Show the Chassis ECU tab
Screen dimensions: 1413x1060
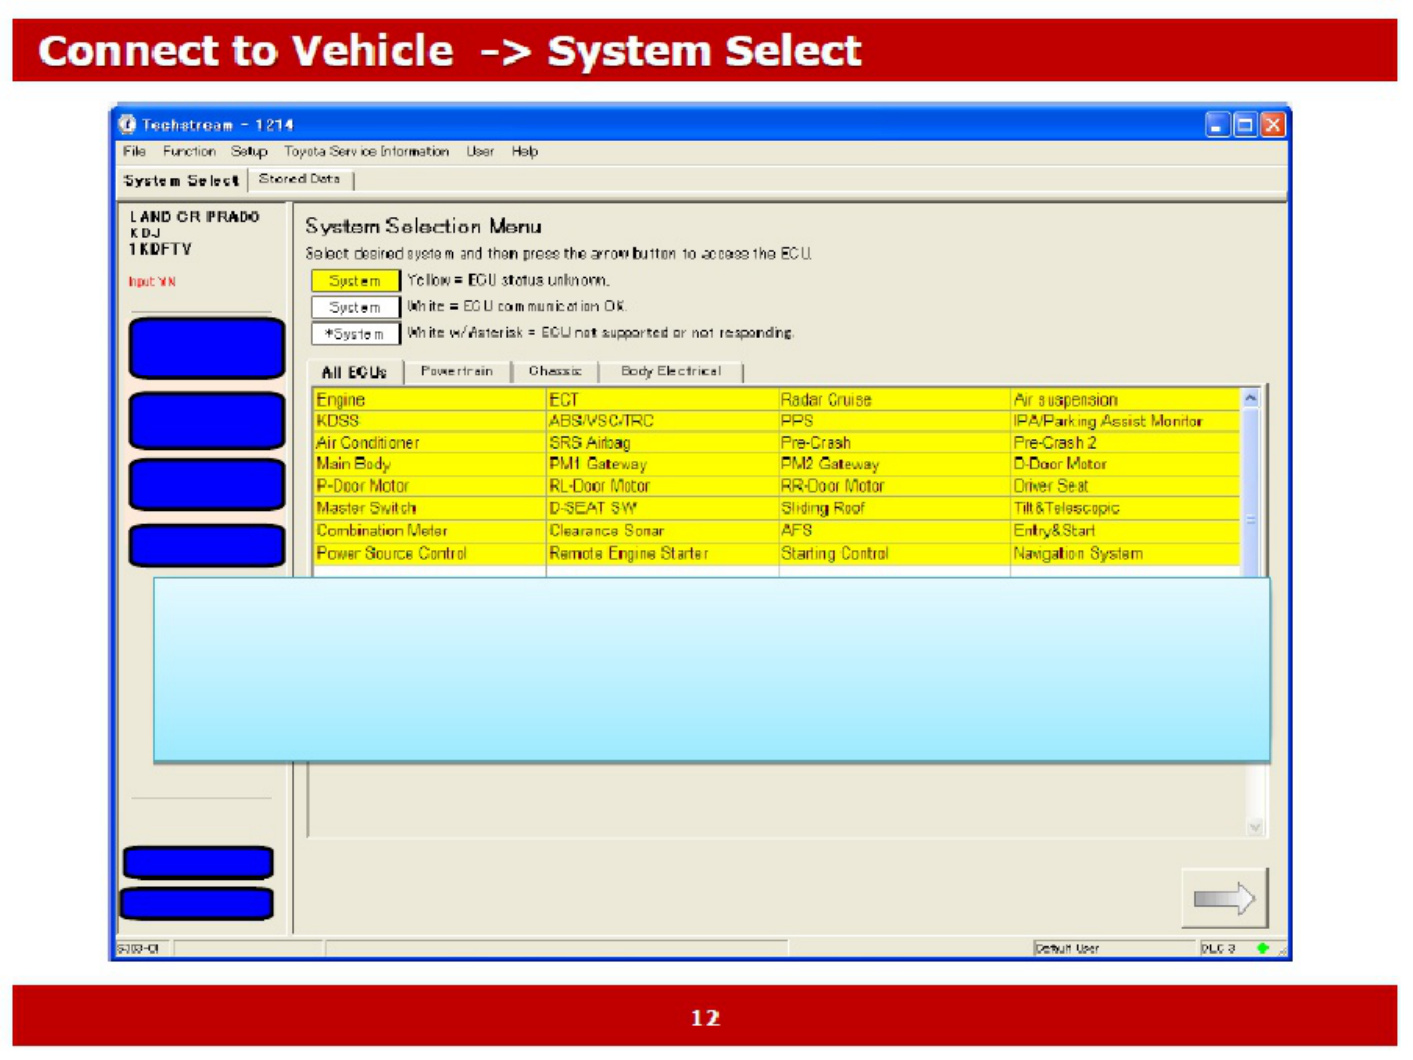pyautogui.click(x=555, y=371)
